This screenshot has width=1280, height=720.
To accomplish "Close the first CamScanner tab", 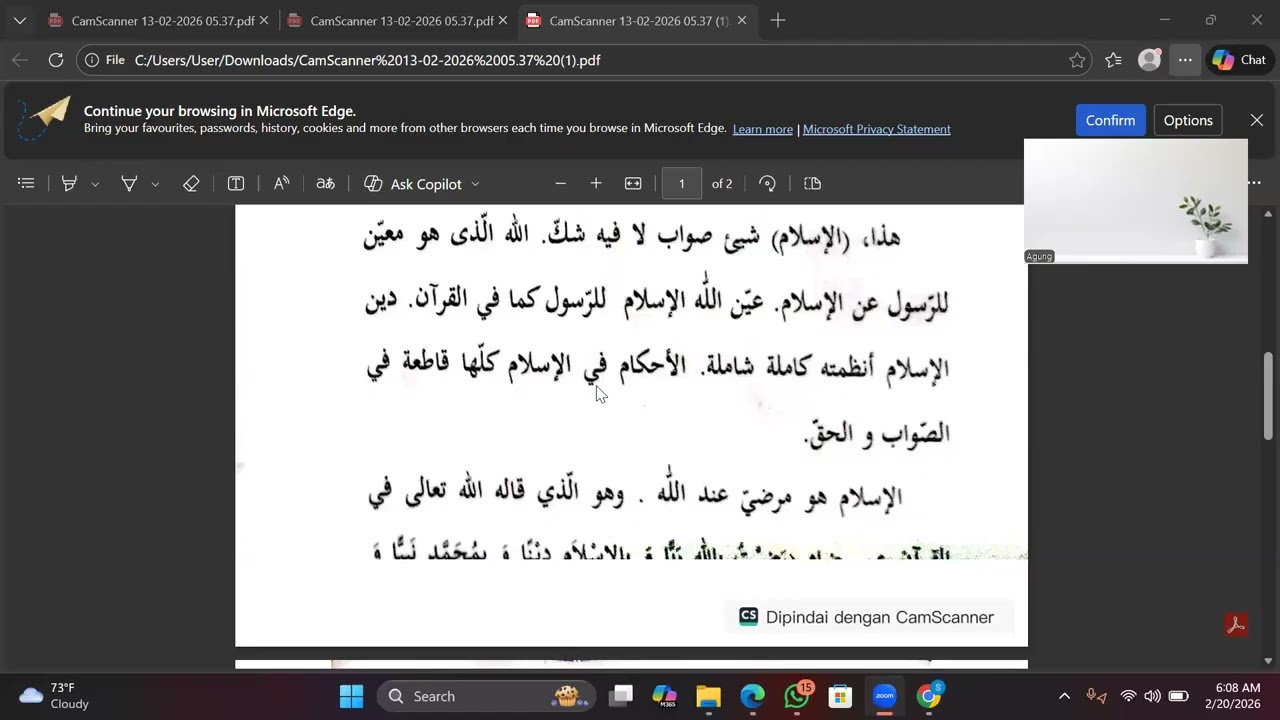I will (264, 20).
